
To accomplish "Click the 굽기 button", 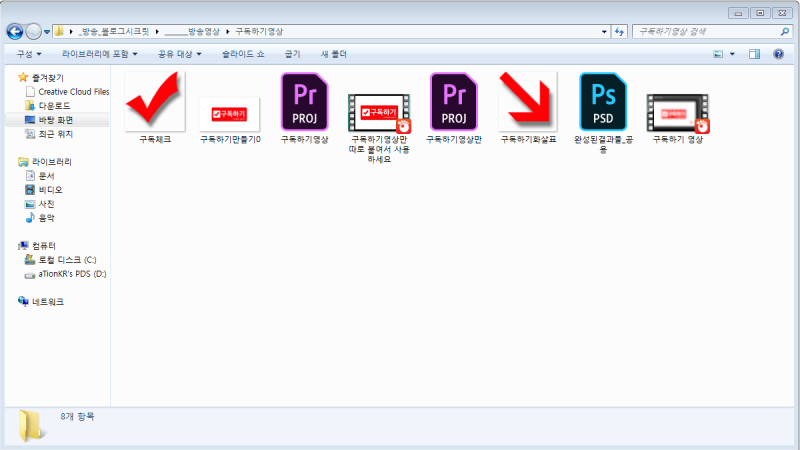I will (292, 54).
